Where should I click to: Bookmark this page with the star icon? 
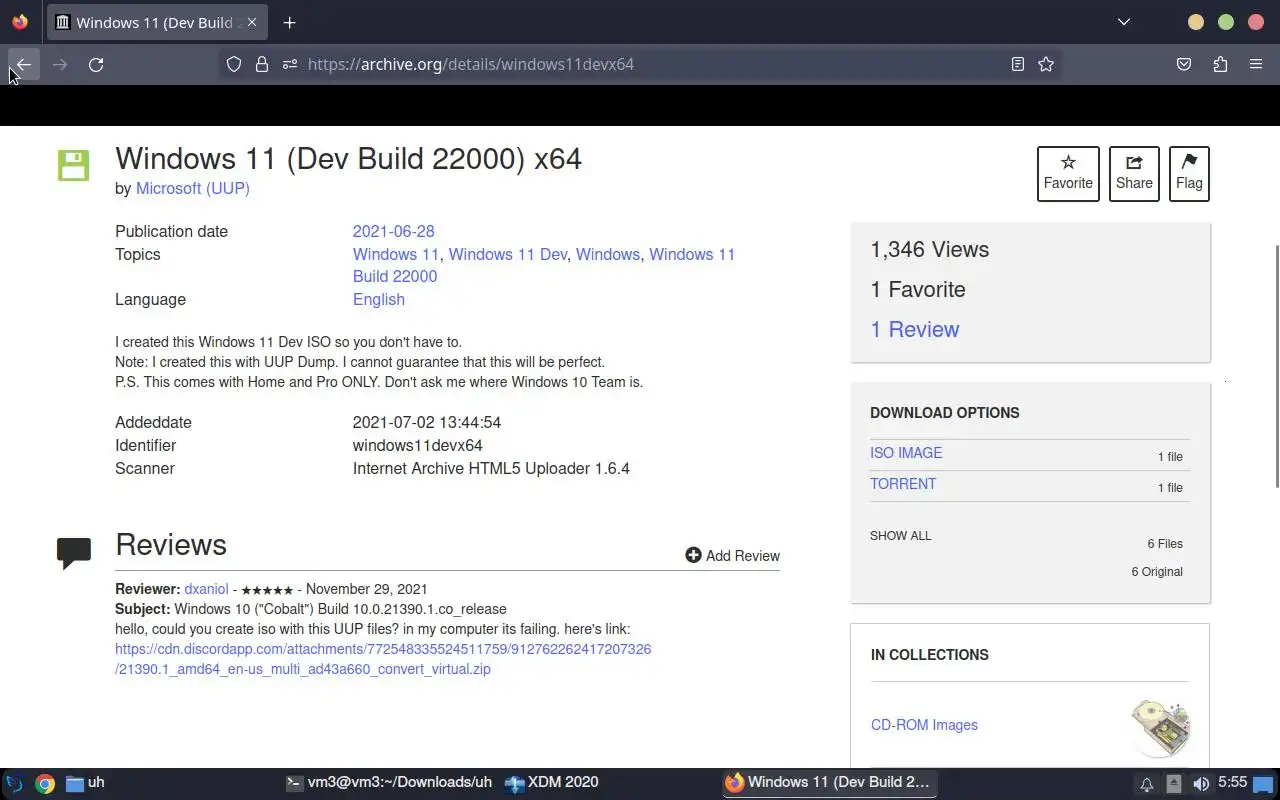point(1046,64)
